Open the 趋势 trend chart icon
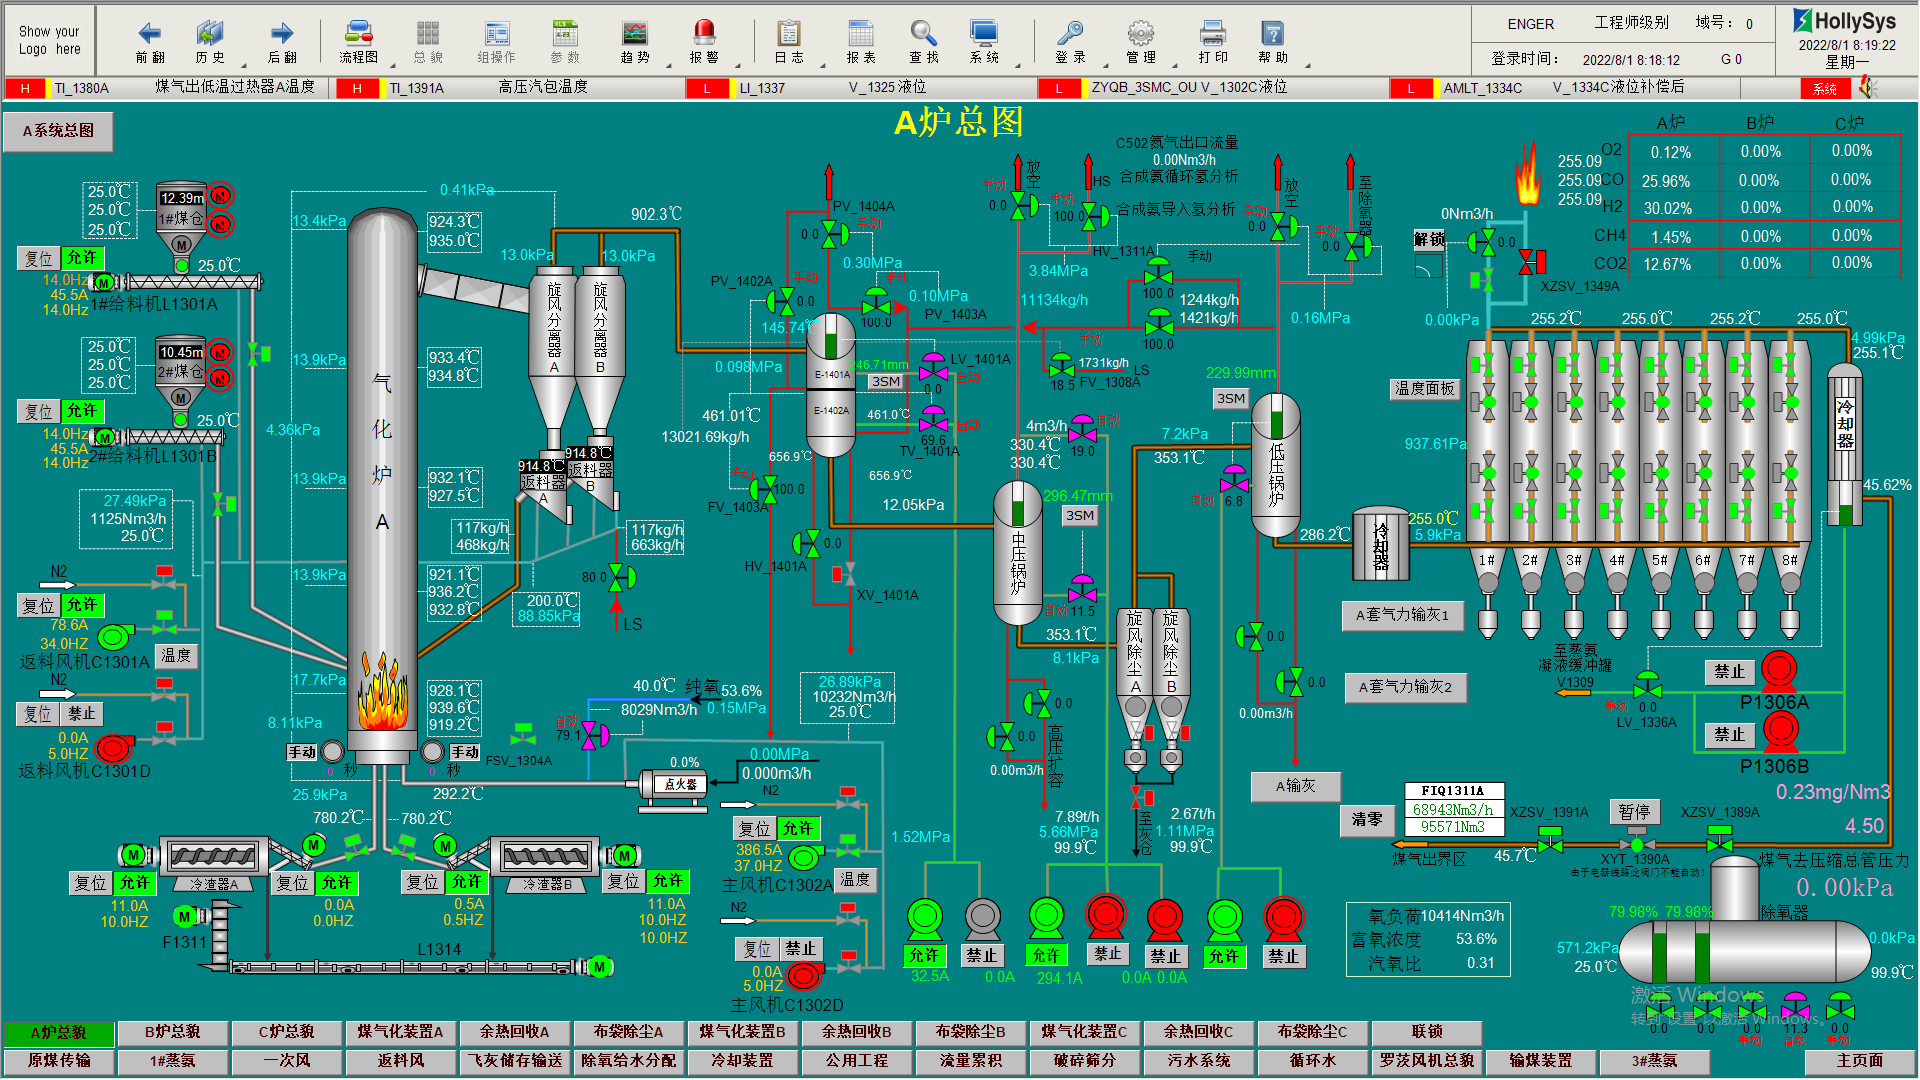 pyautogui.click(x=634, y=33)
